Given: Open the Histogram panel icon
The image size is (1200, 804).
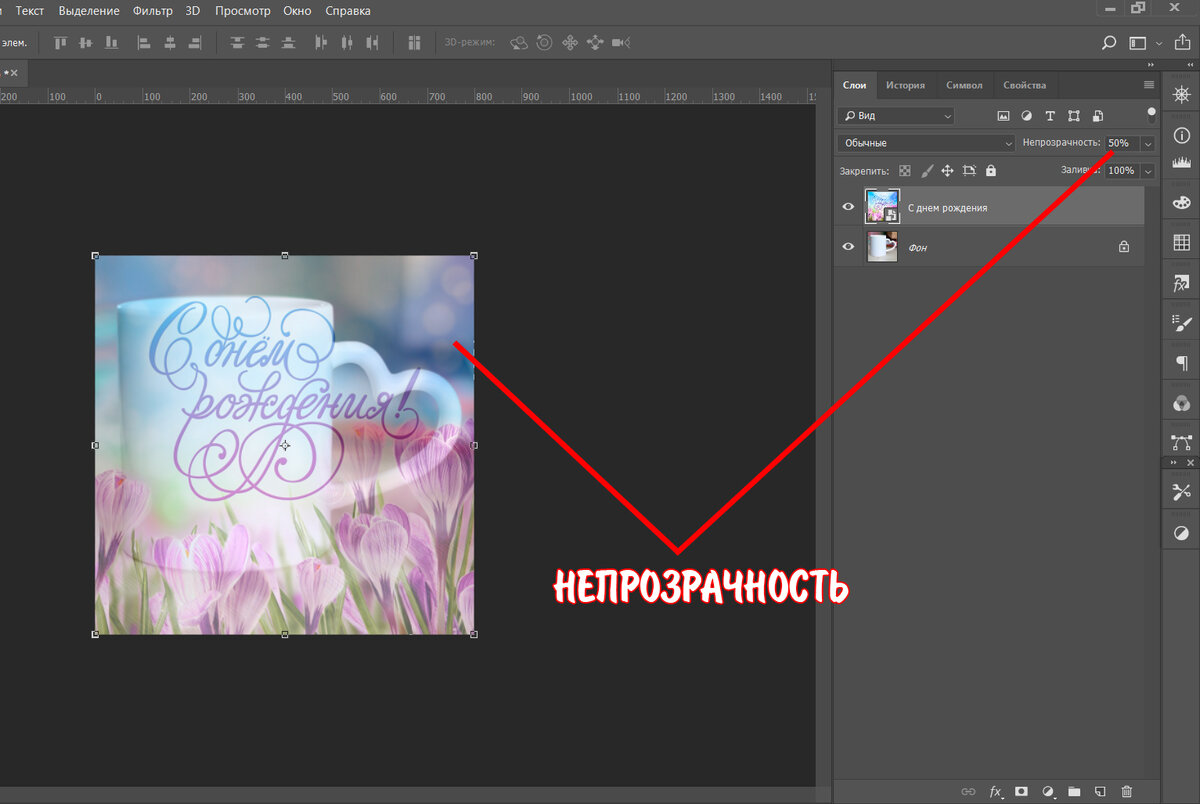Looking at the screenshot, I should (x=1181, y=163).
